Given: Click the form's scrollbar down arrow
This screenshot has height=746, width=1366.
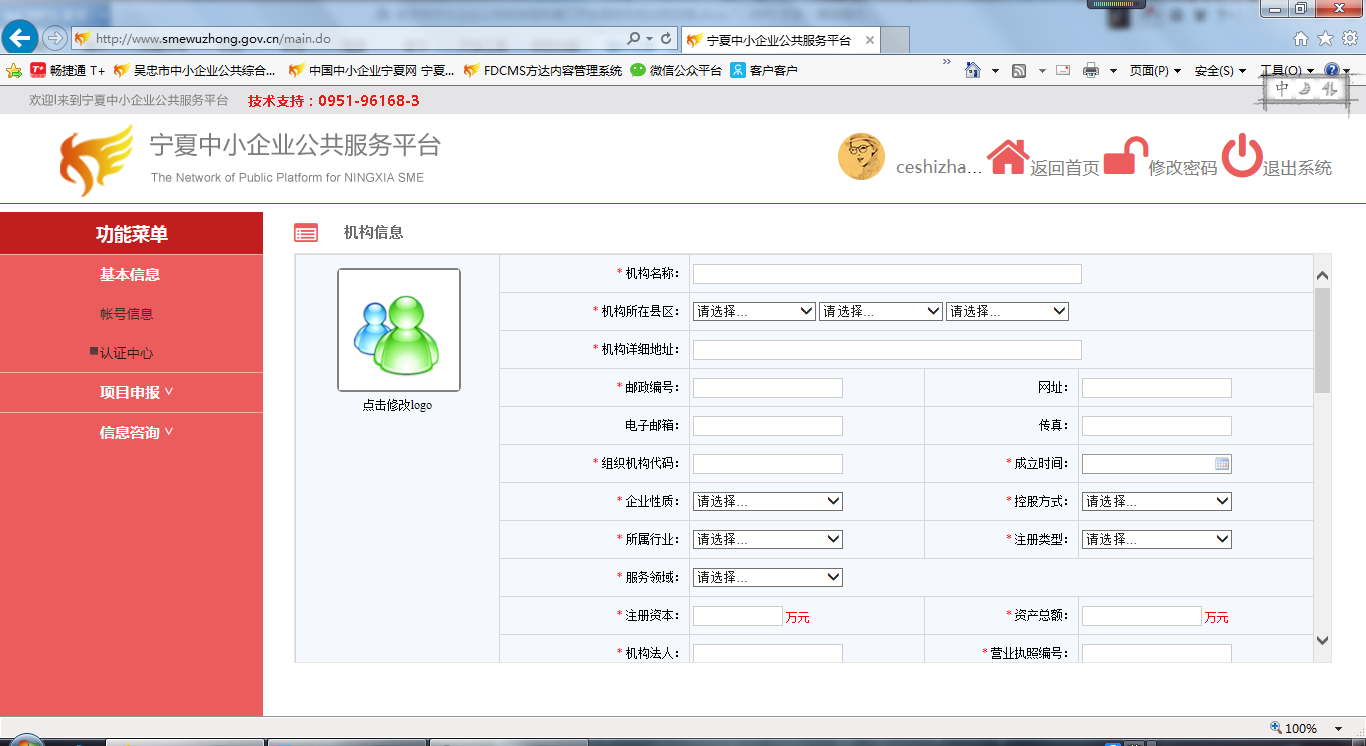Looking at the screenshot, I should 1322,641.
